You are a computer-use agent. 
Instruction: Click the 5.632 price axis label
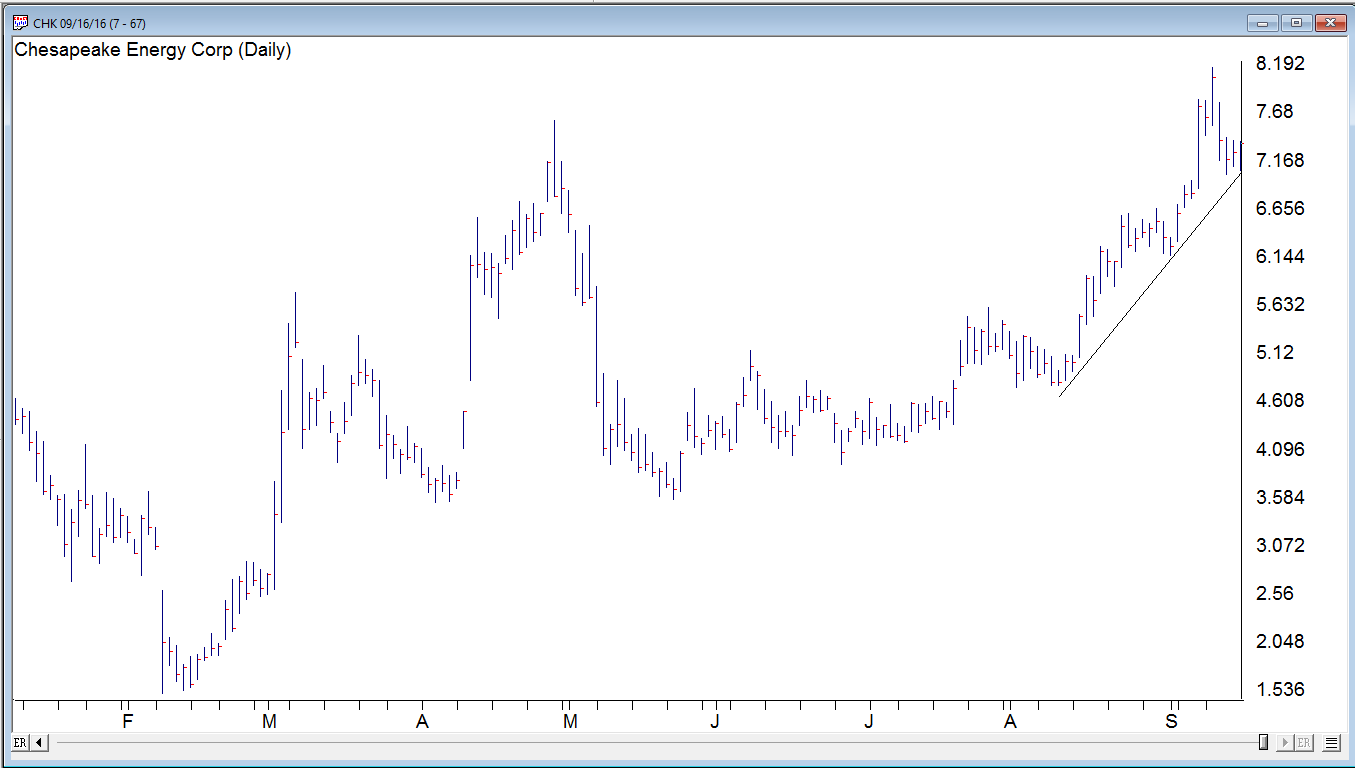tap(1280, 304)
